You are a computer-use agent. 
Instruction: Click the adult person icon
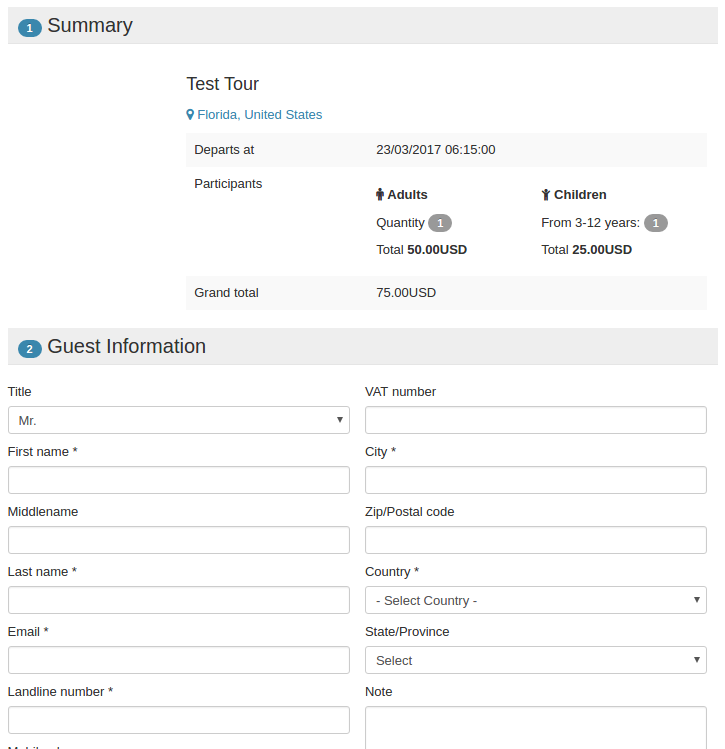[380, 195]
